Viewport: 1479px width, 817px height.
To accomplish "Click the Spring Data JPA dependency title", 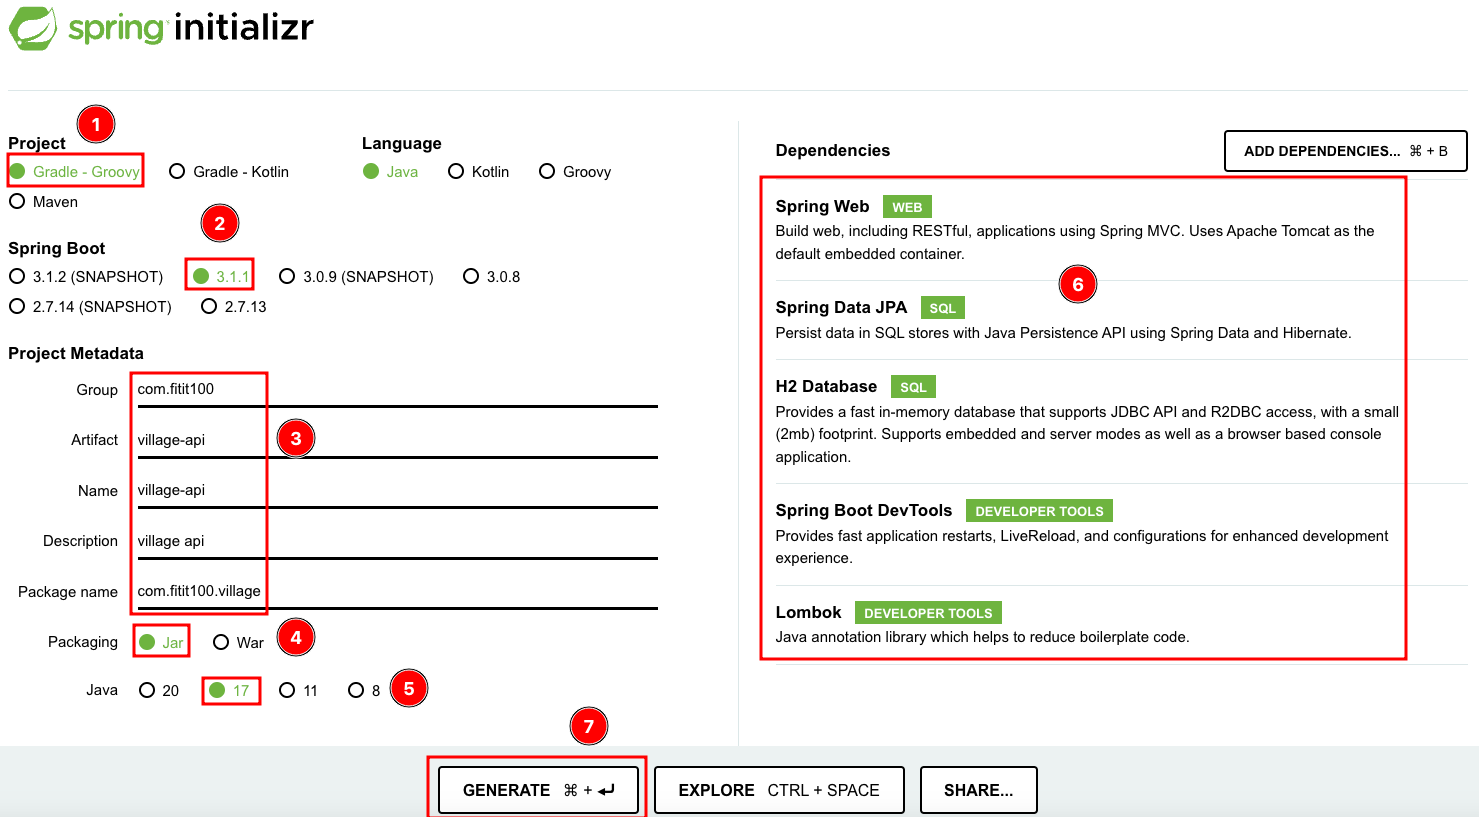I will click(841, 307).
